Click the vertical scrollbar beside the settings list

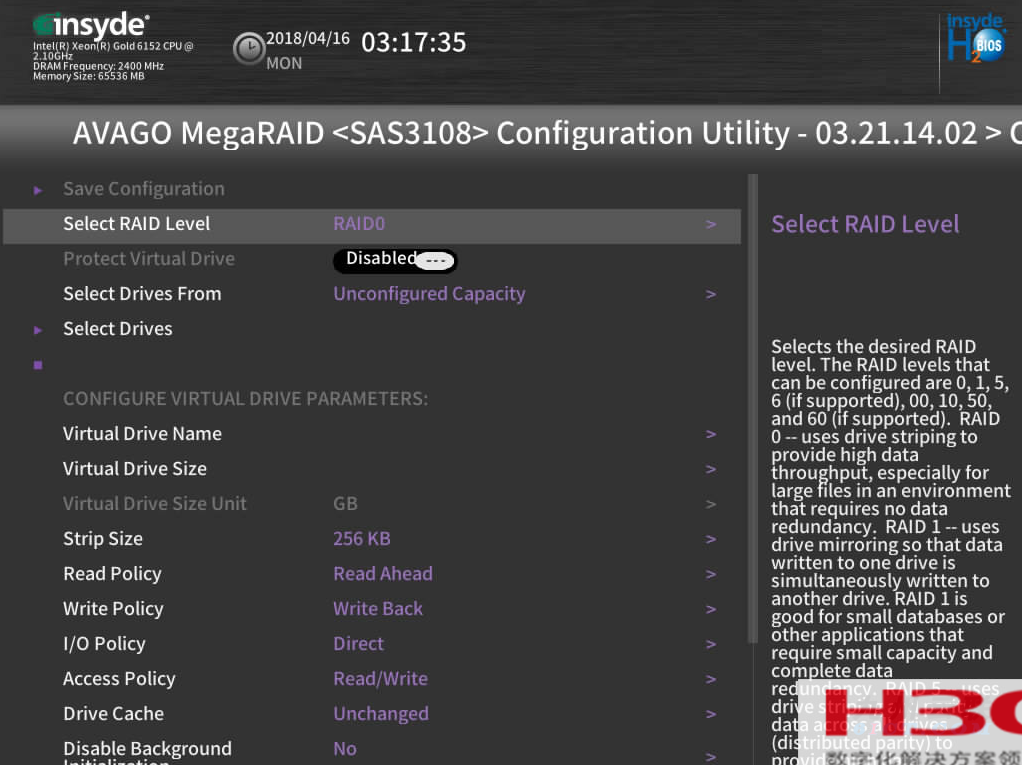[753, 408]
